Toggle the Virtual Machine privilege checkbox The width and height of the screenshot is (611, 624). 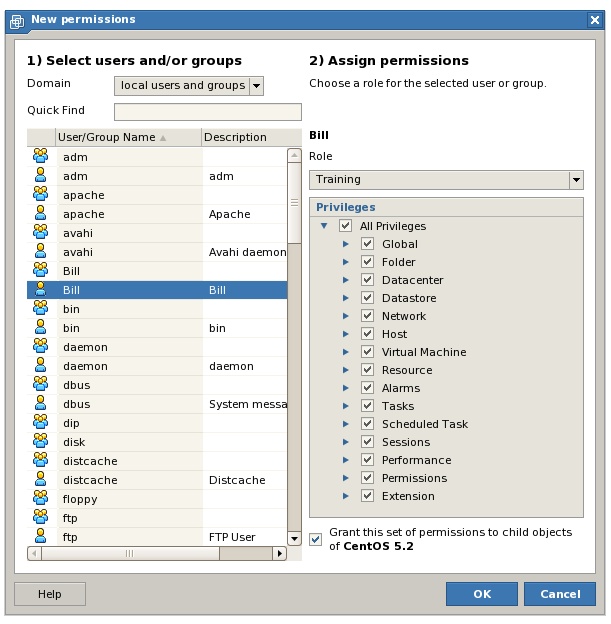(x=368, y=352)
